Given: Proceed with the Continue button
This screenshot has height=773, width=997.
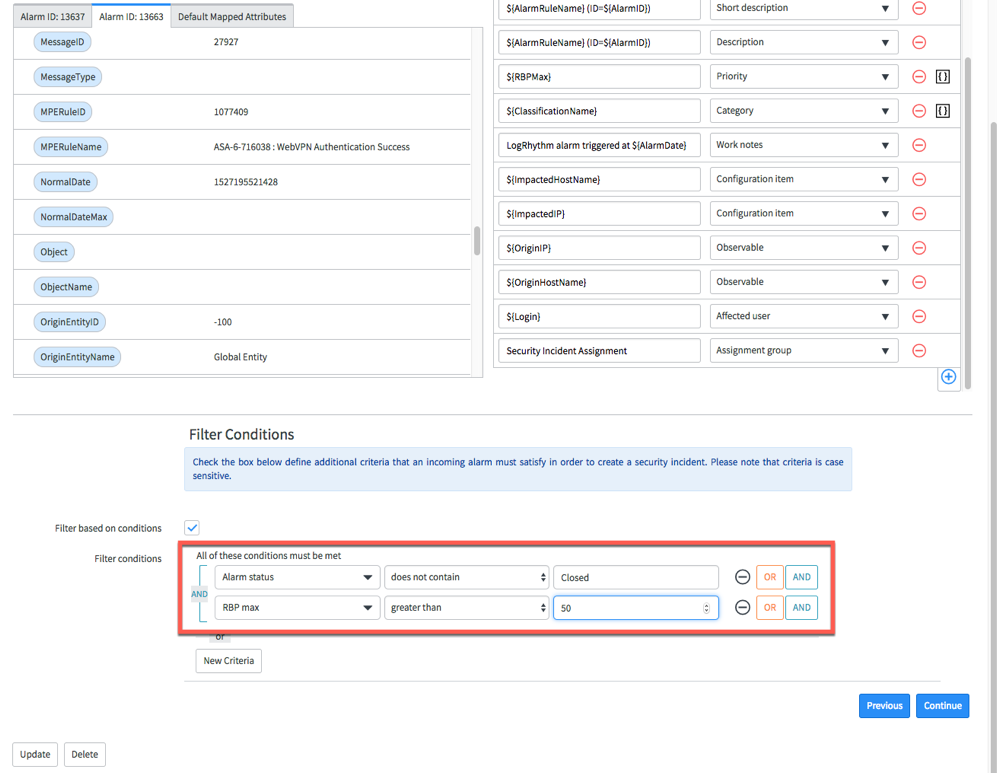Looking at the screenshot, I should pyautogui.click(x=942, y=706).
